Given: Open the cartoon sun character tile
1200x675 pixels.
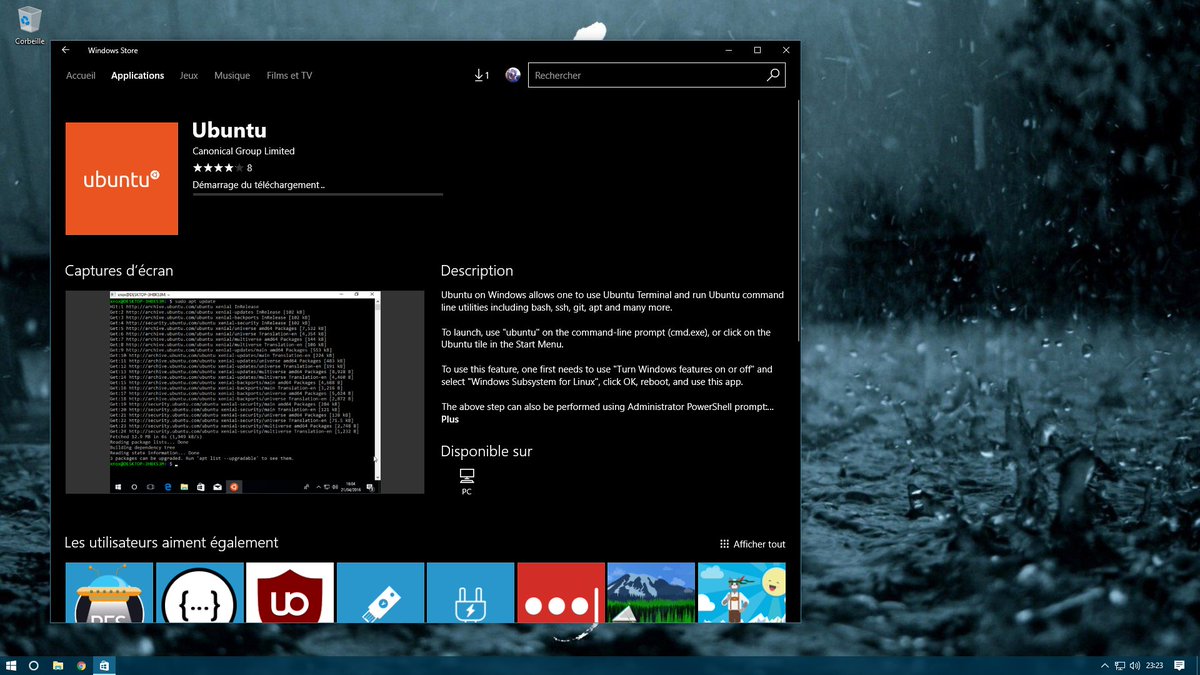Looking at the screenshot, I should pos(741,592).
